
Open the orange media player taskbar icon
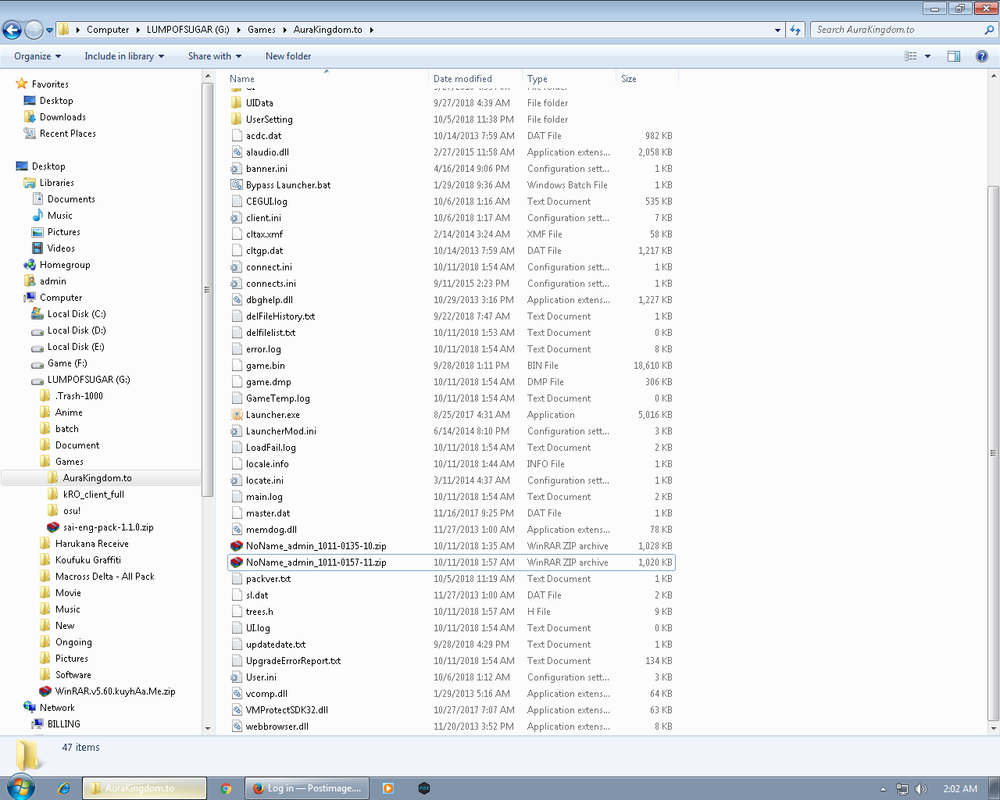coord(388,789)
